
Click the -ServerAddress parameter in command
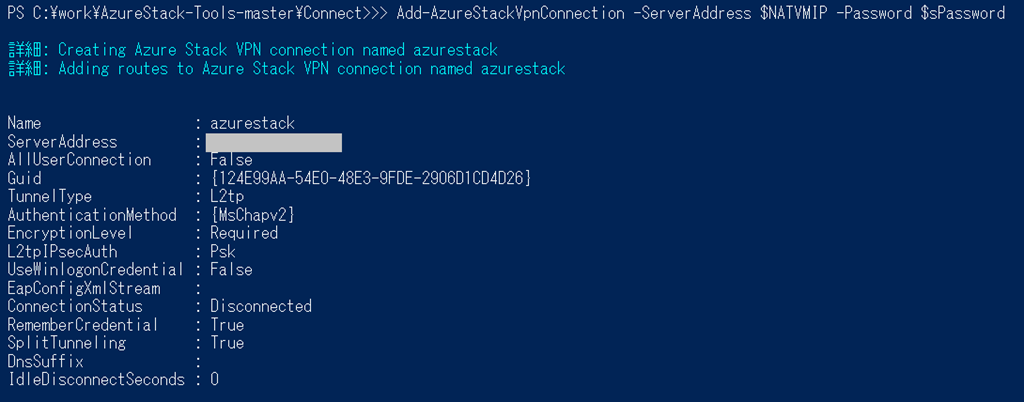[x=692, y=13]
